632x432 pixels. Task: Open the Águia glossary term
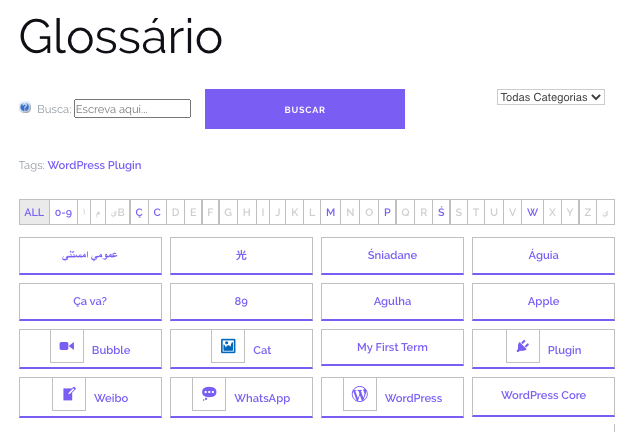tap(543, 255)
